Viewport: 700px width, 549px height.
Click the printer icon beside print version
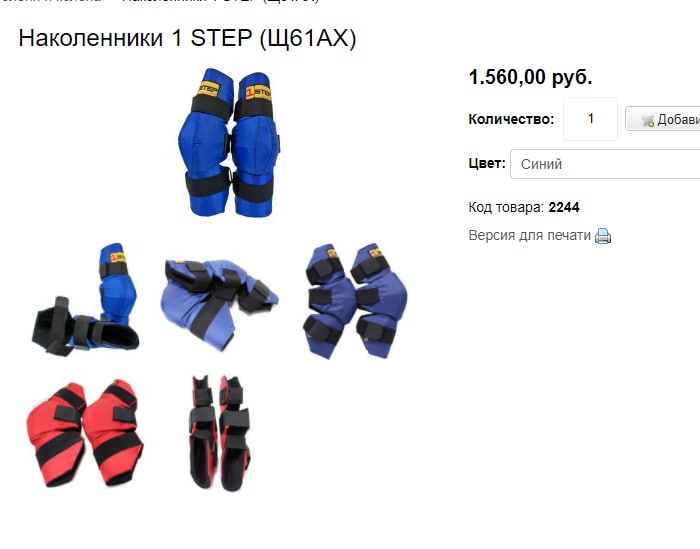tap(603, 236)
